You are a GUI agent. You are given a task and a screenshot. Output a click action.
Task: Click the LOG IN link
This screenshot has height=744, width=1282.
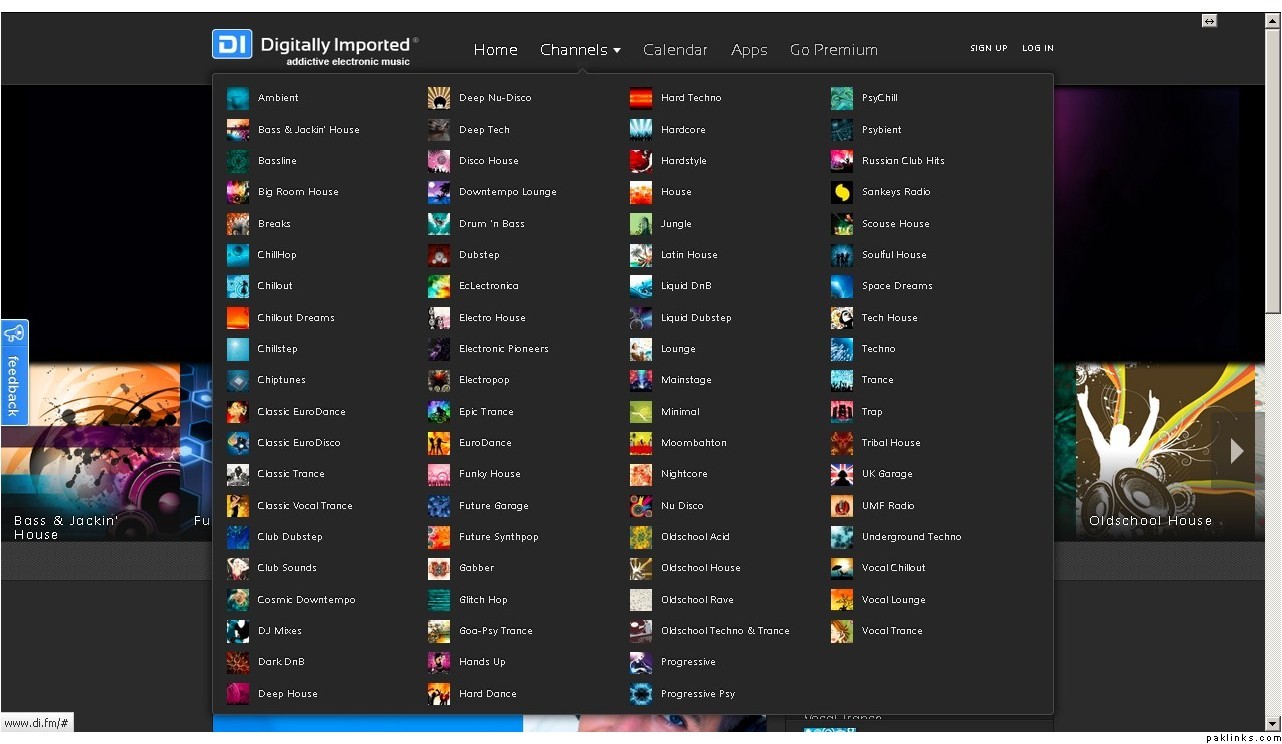point(1037,48)
